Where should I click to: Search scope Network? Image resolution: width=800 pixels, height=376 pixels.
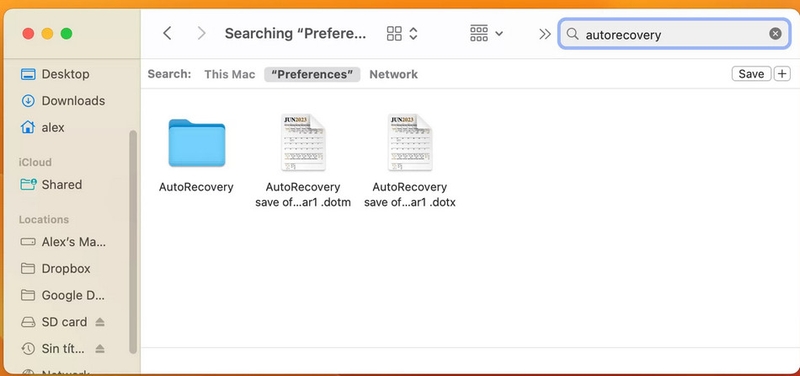(x=393, y=74)
